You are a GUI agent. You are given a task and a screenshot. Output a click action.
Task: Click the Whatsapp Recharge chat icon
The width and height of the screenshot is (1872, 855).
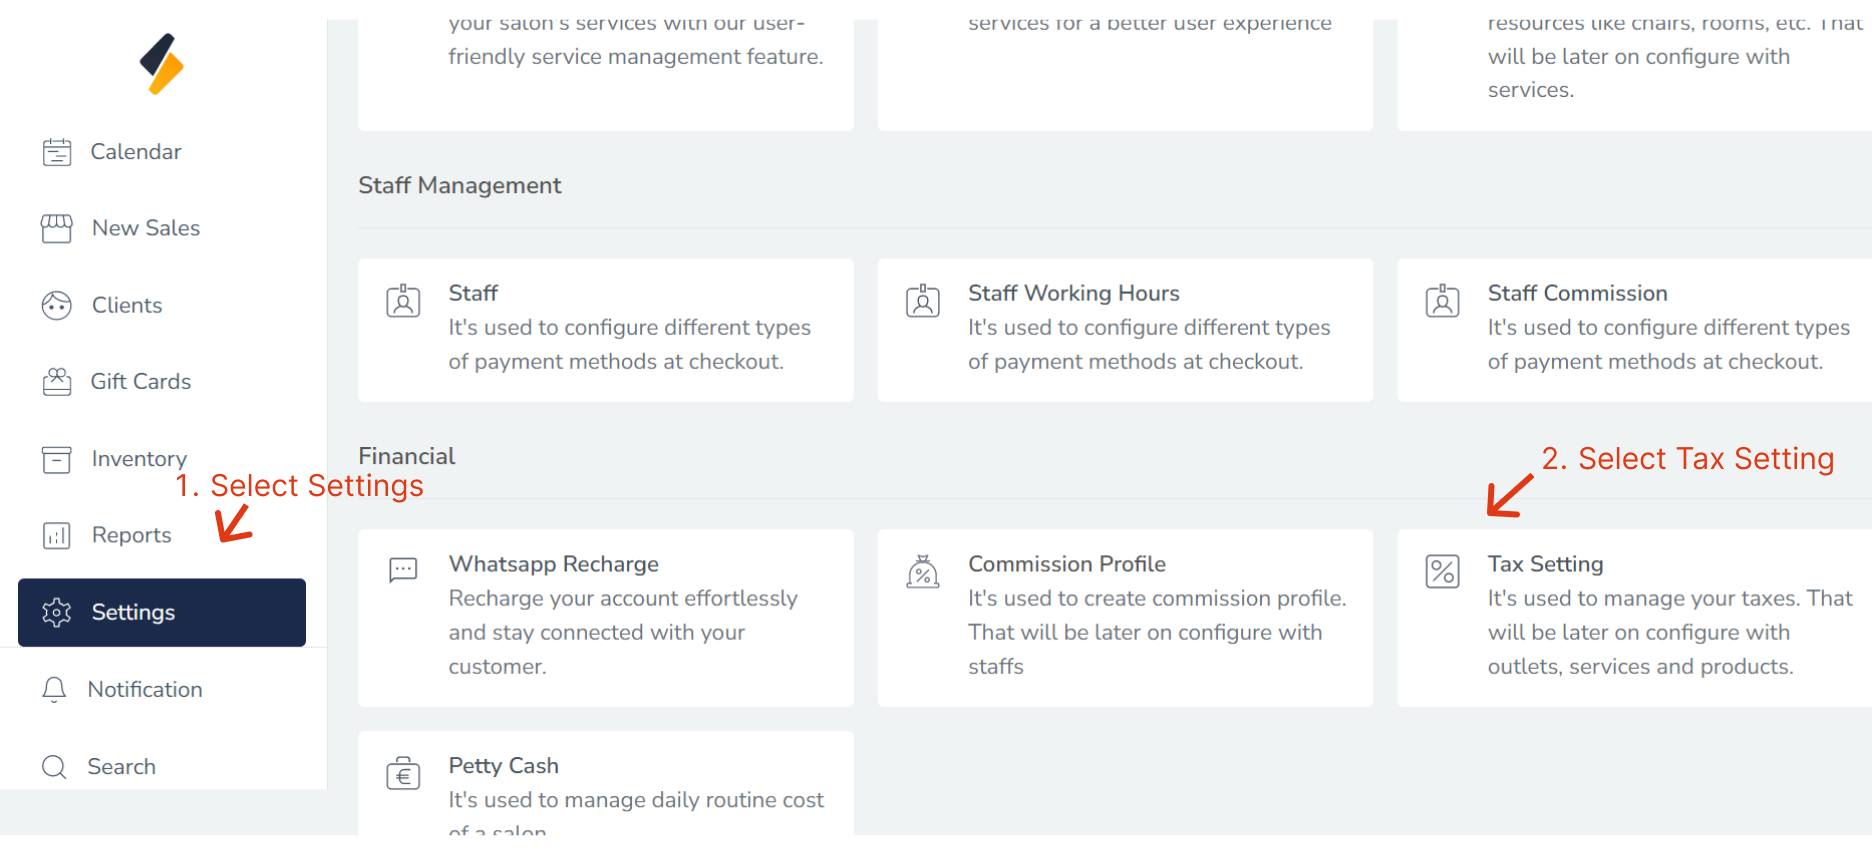(x=403, y=570)
